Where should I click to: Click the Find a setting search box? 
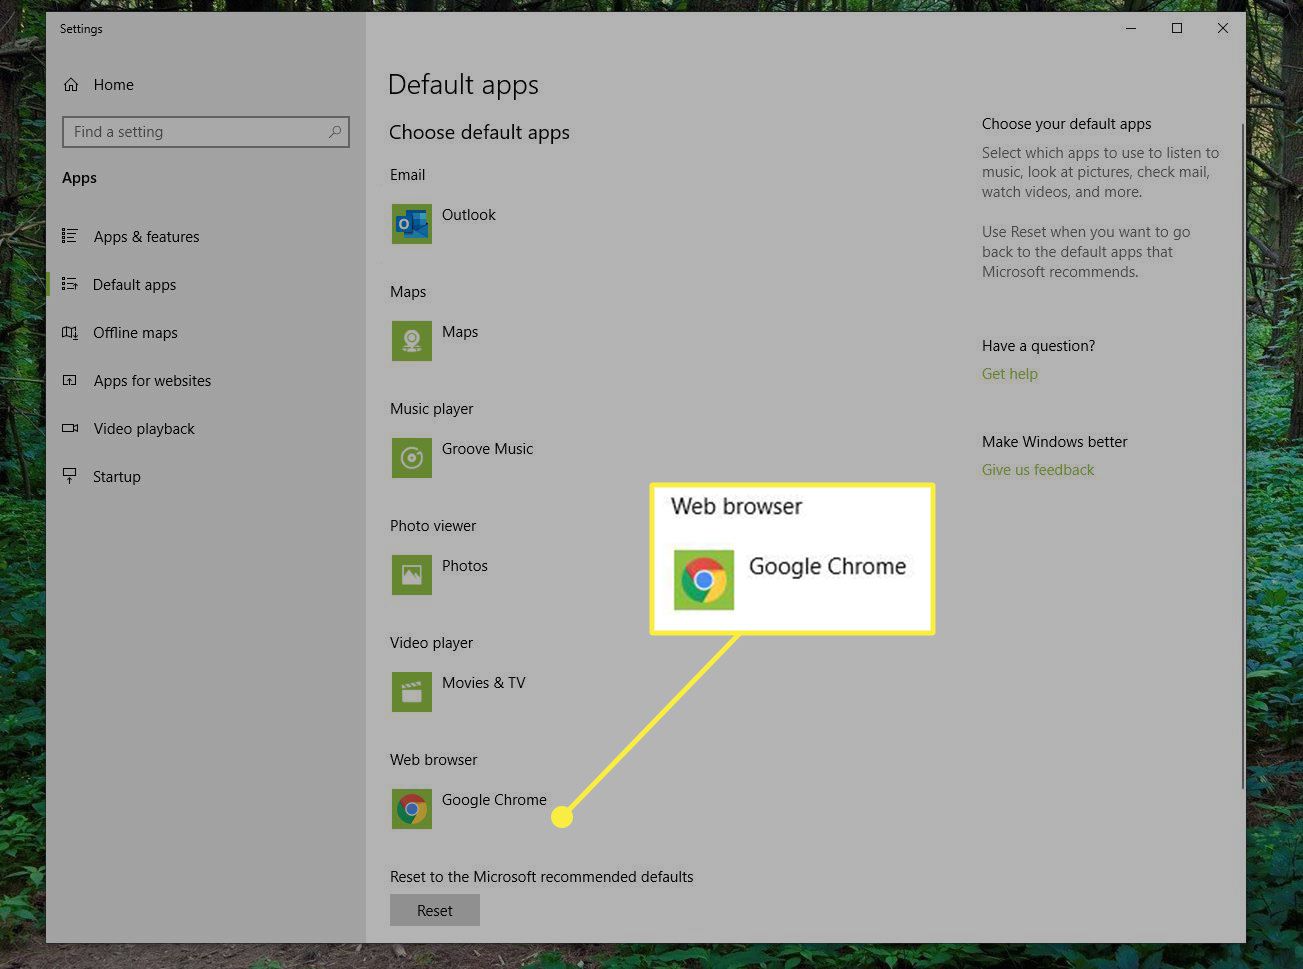[206, 132]
